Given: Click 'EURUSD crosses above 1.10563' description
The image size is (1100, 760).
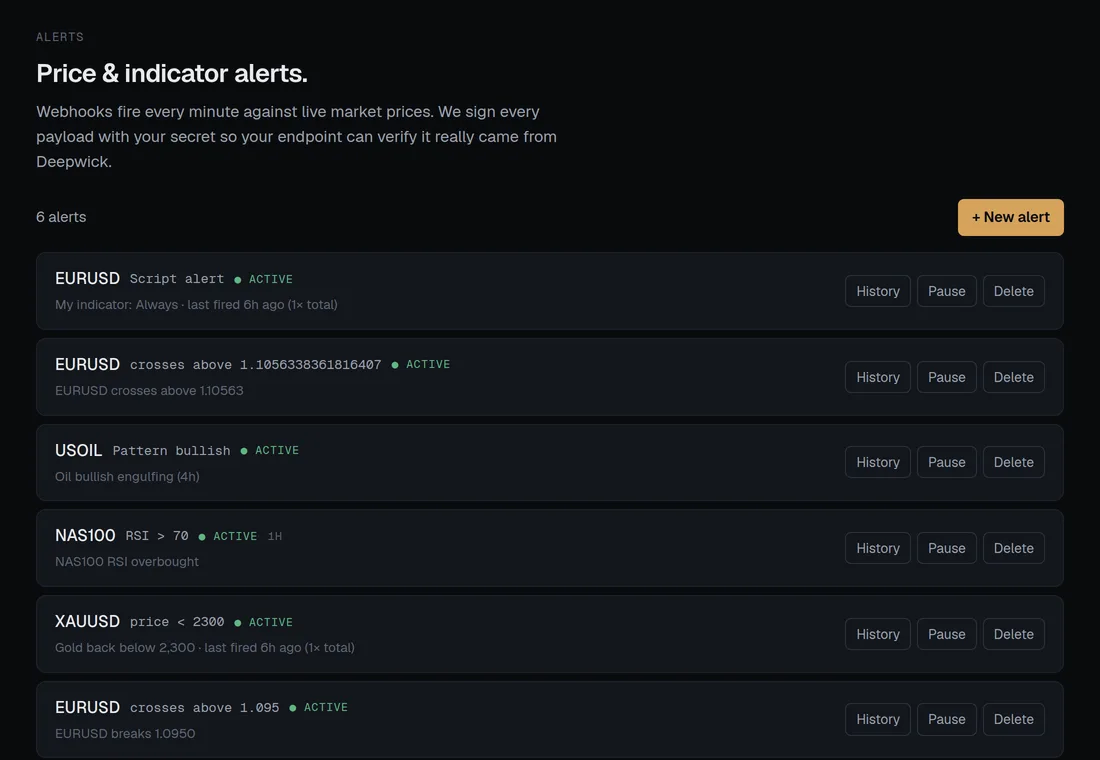Looking at the screenshot, I should [149, 391].
